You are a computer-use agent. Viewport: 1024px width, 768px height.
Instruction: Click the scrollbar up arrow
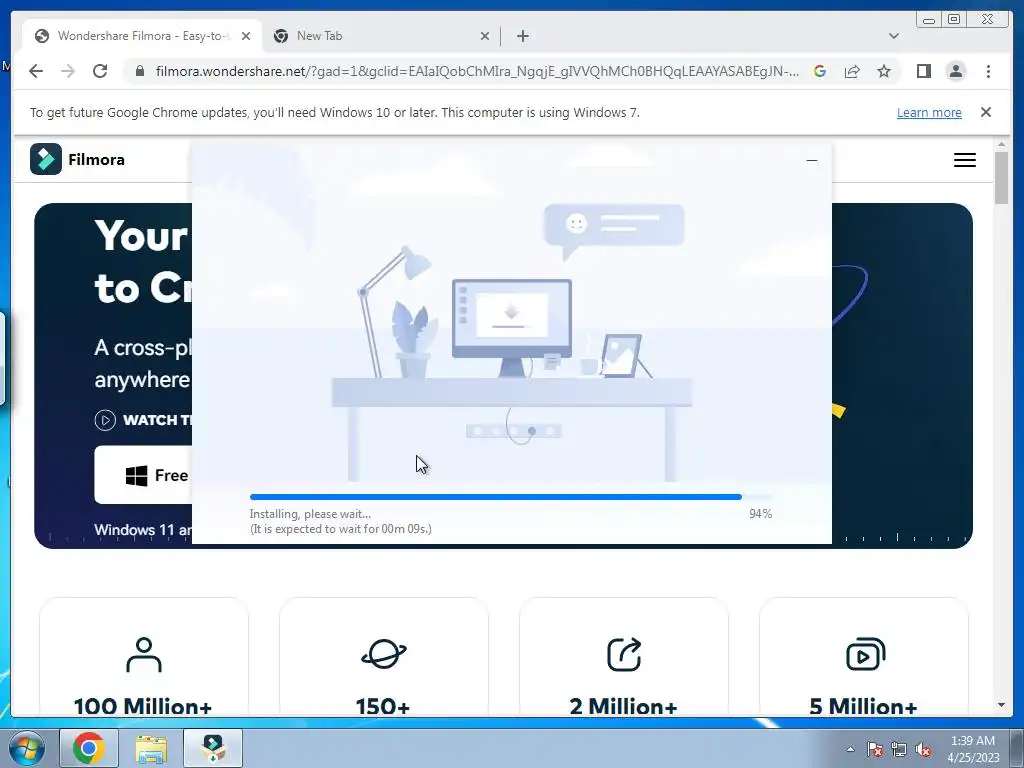tap(1001, 144)
